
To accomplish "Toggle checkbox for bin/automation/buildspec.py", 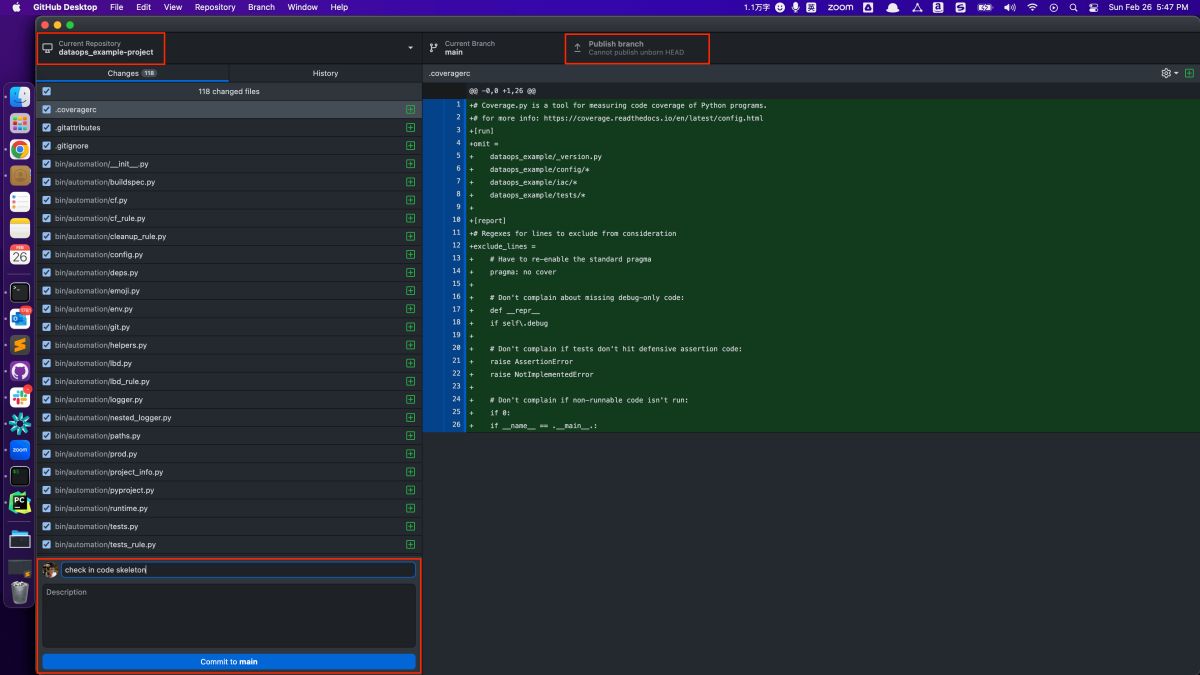I will [47, 182].
